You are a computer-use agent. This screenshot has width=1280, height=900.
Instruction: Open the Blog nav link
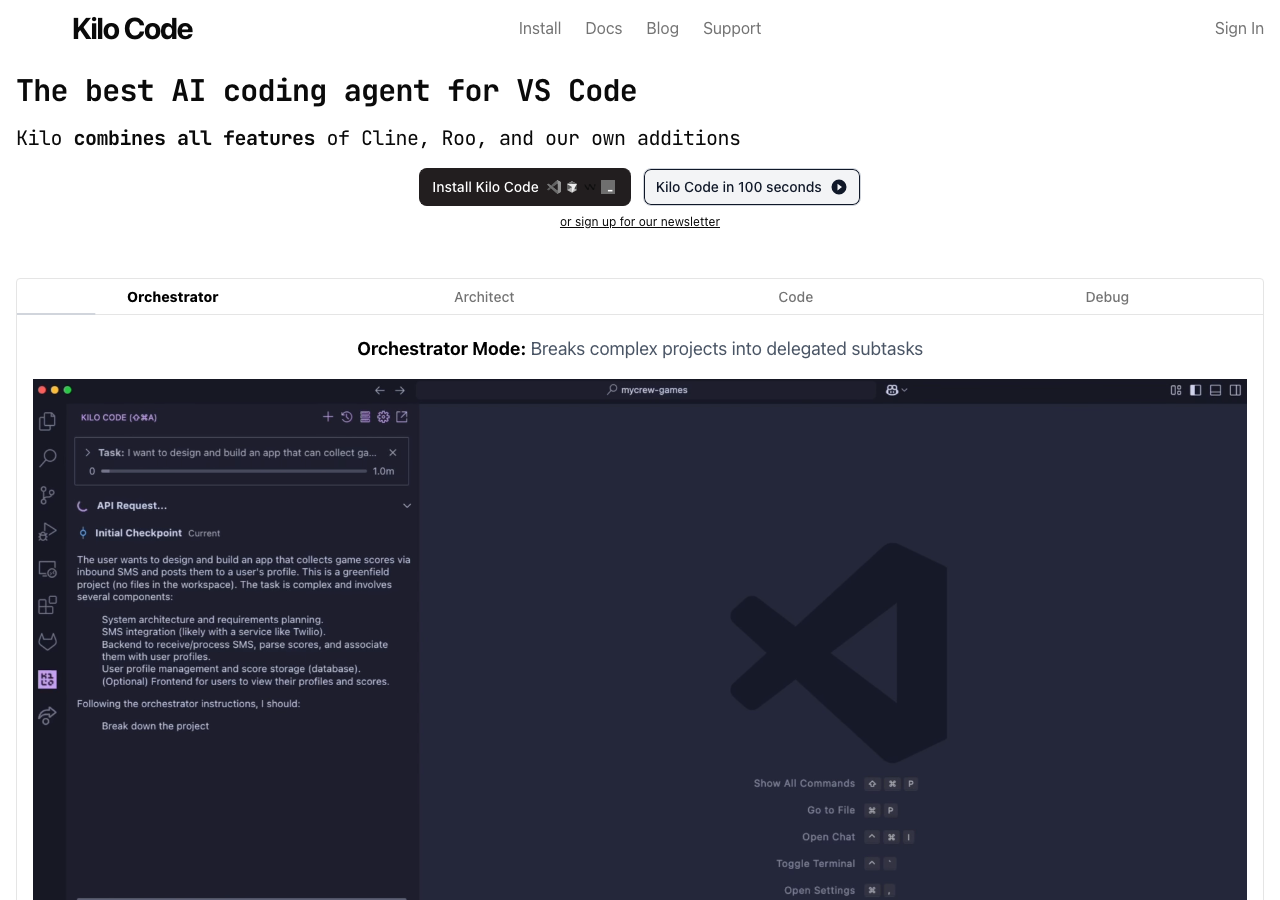(663, 28)
